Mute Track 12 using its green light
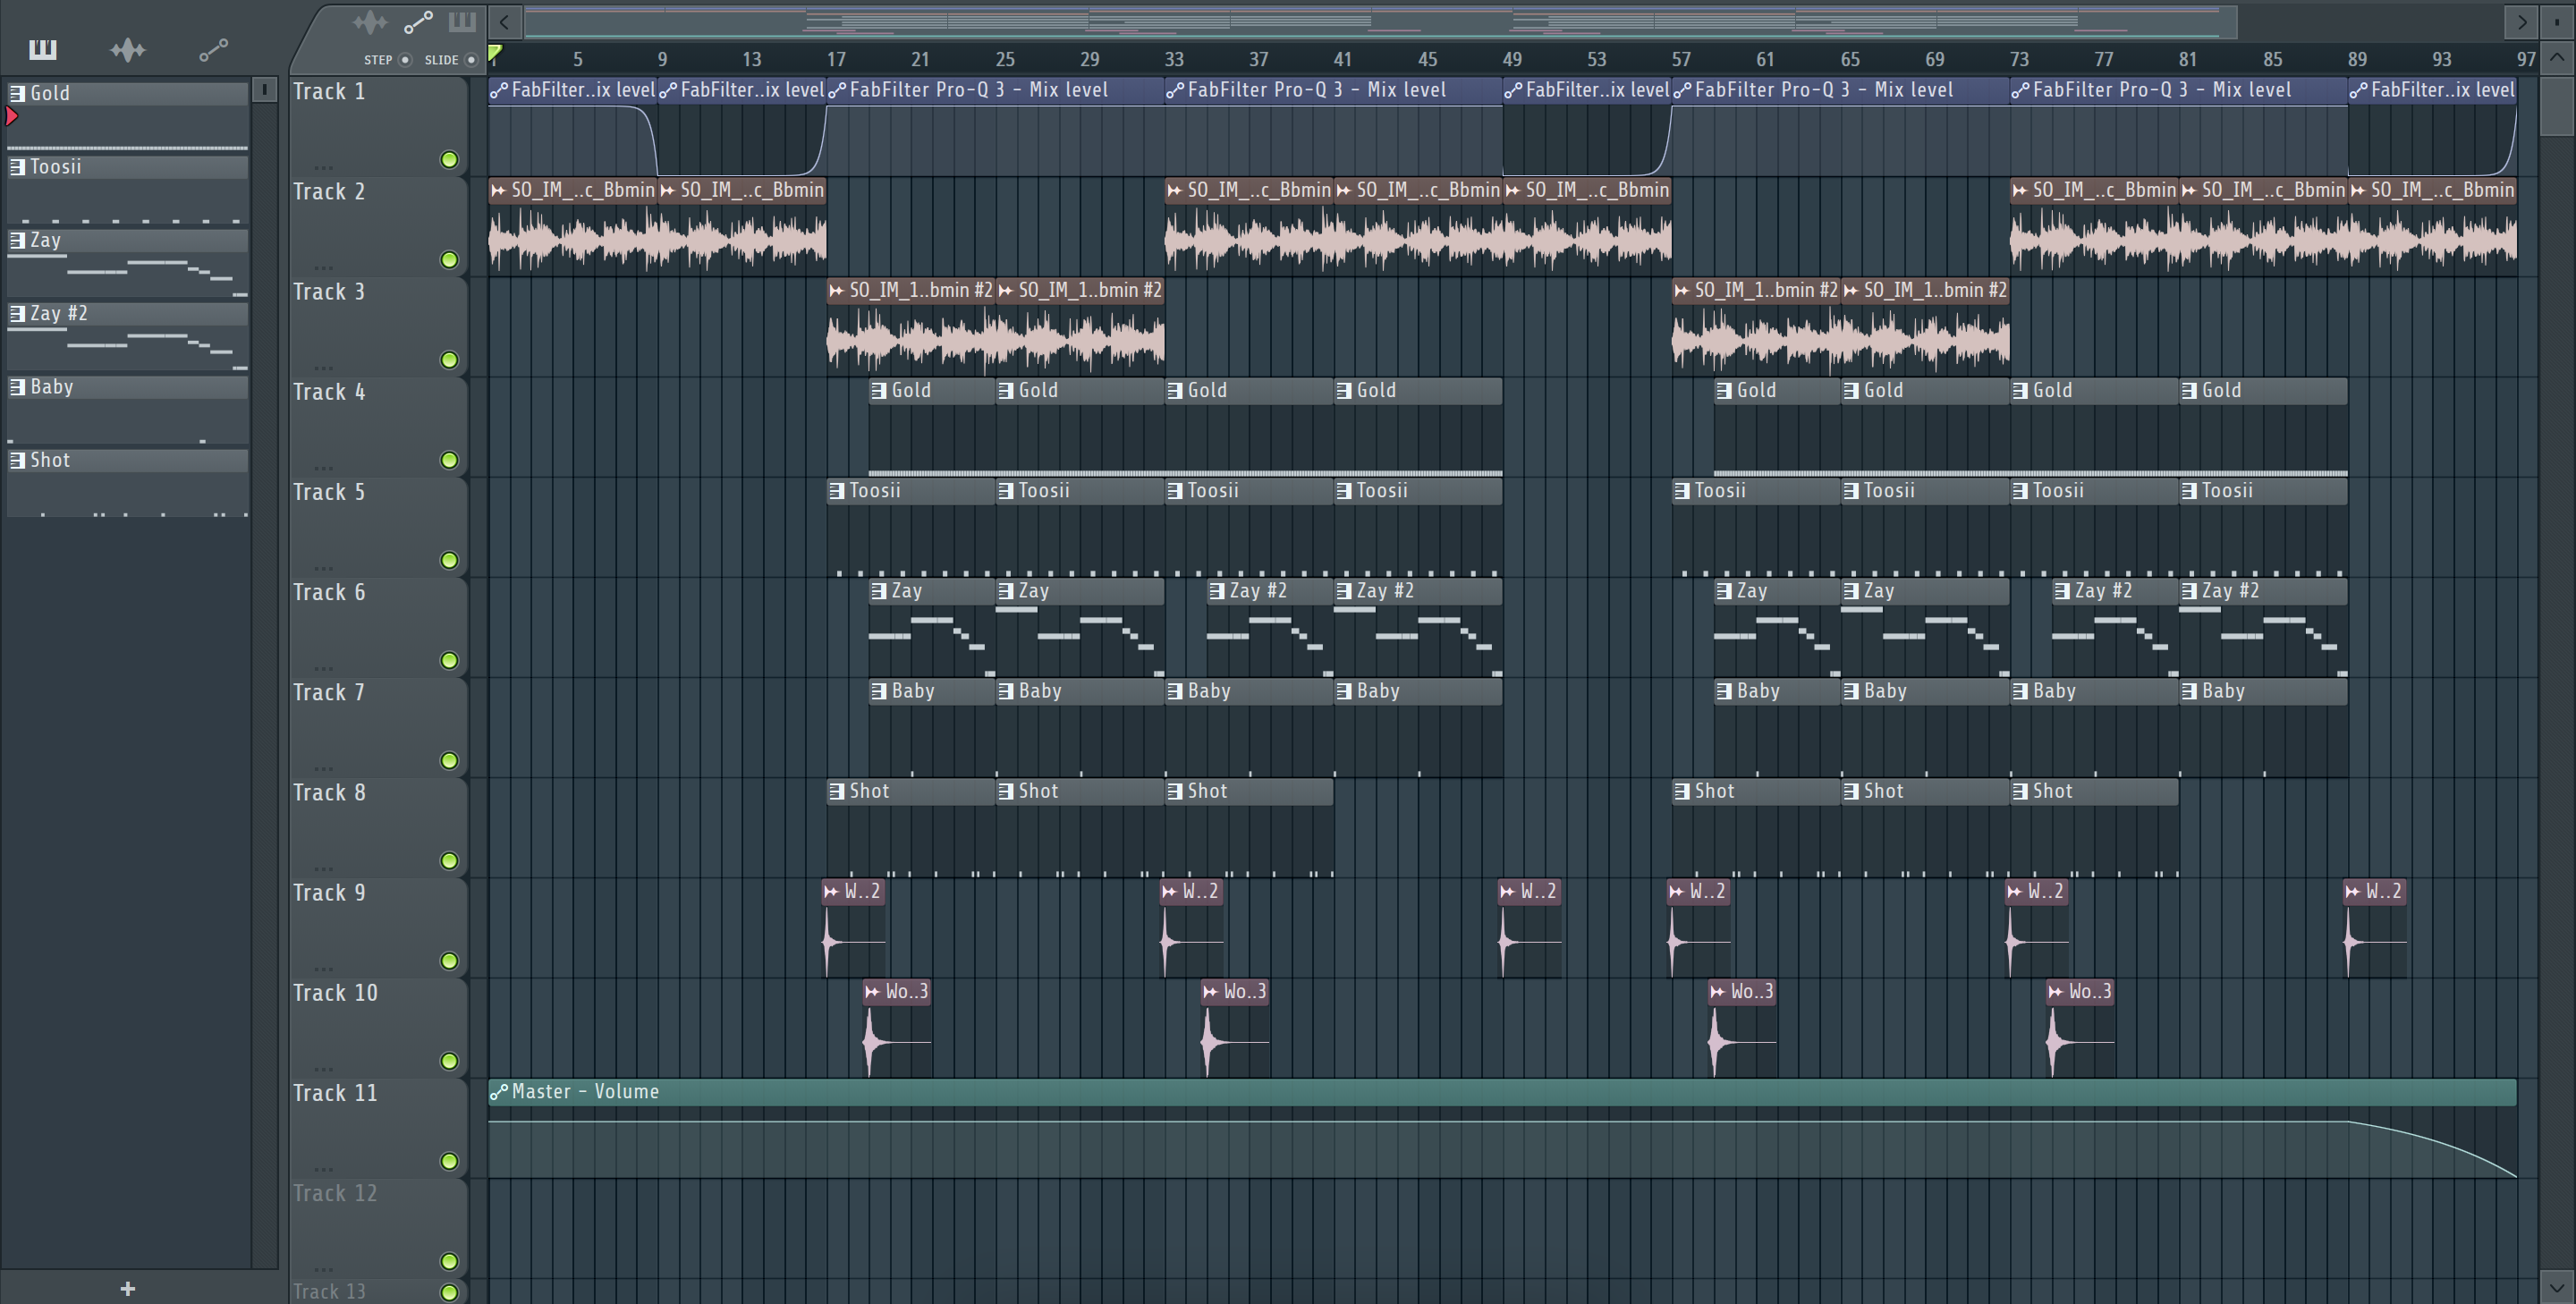Viewport: 2576px width, 1304px height. point(449,1261)
